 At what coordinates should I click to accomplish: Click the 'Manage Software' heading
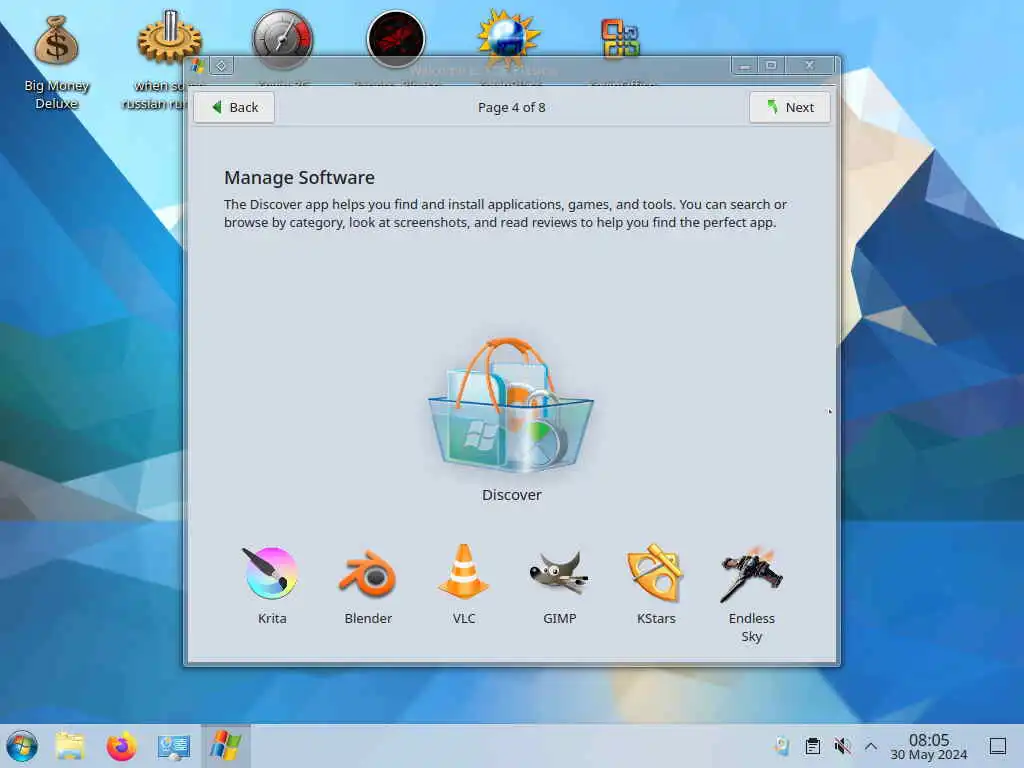pos(299,178)
